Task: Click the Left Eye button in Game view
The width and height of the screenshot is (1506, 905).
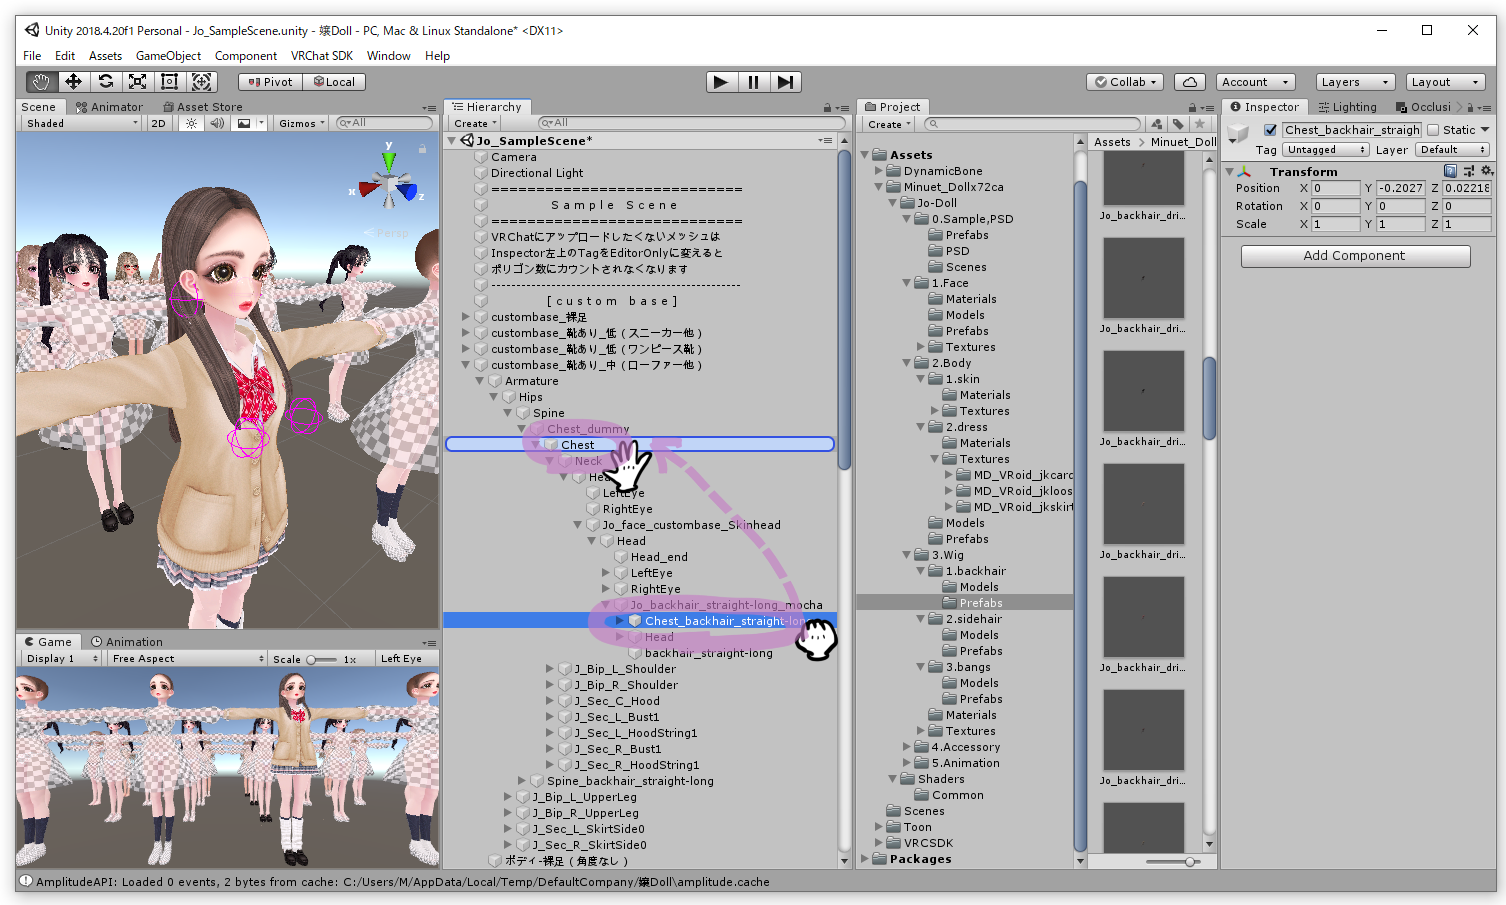Action: click(401, 658)
